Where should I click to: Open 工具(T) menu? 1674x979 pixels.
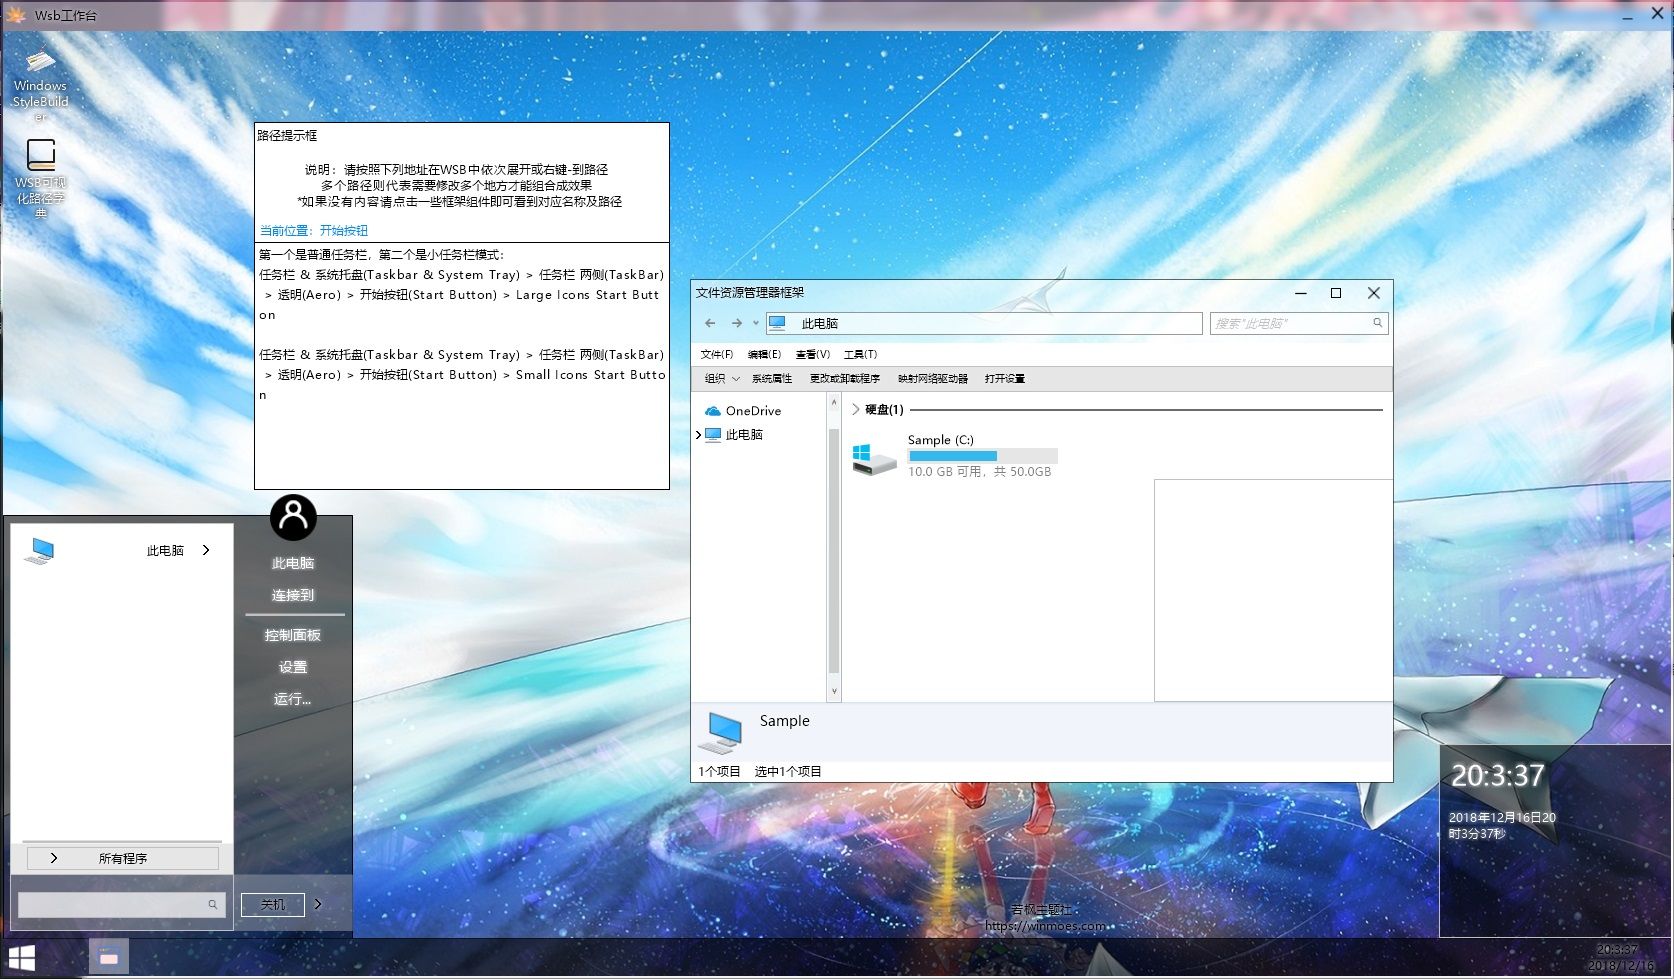(860, 354)
